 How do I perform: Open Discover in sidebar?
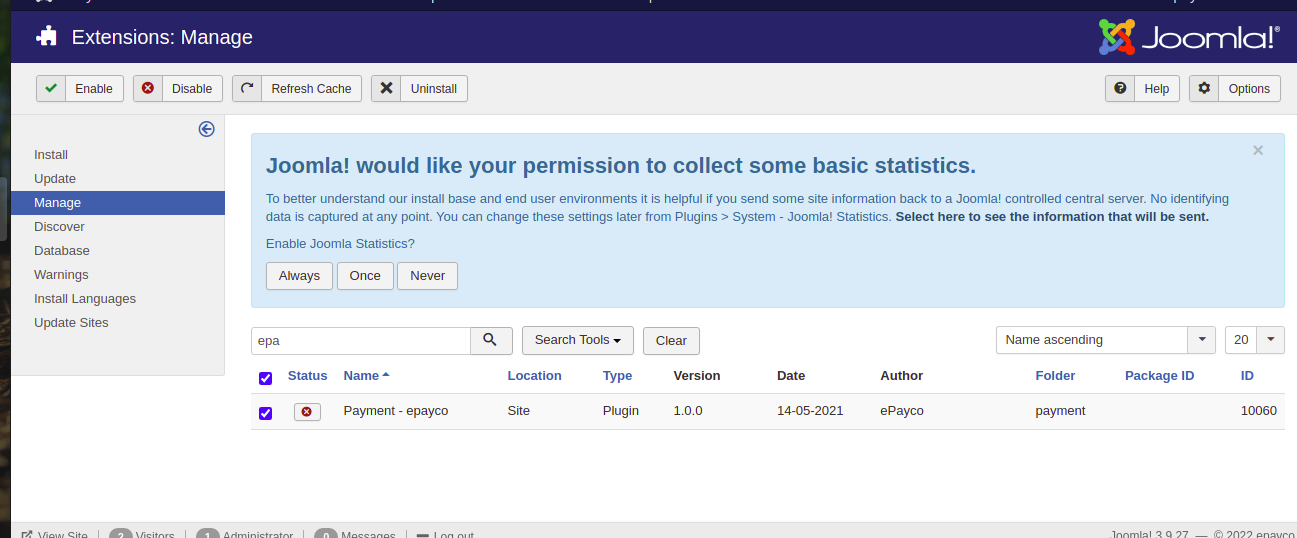point(59,227)
